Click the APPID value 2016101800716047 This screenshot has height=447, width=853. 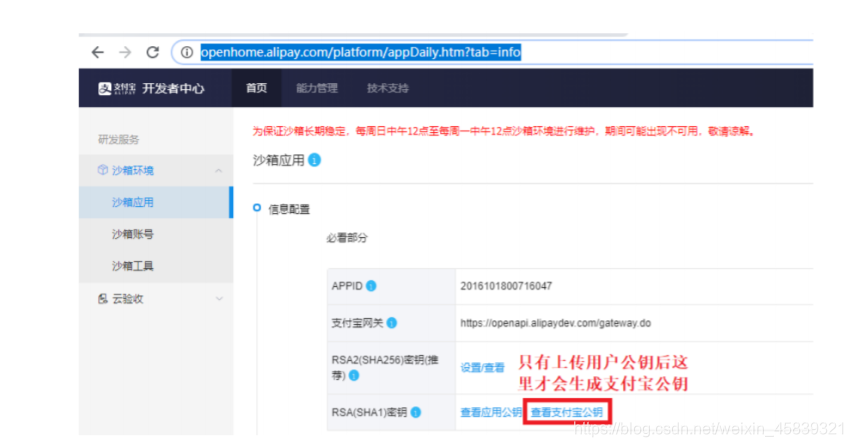point(506,286)
